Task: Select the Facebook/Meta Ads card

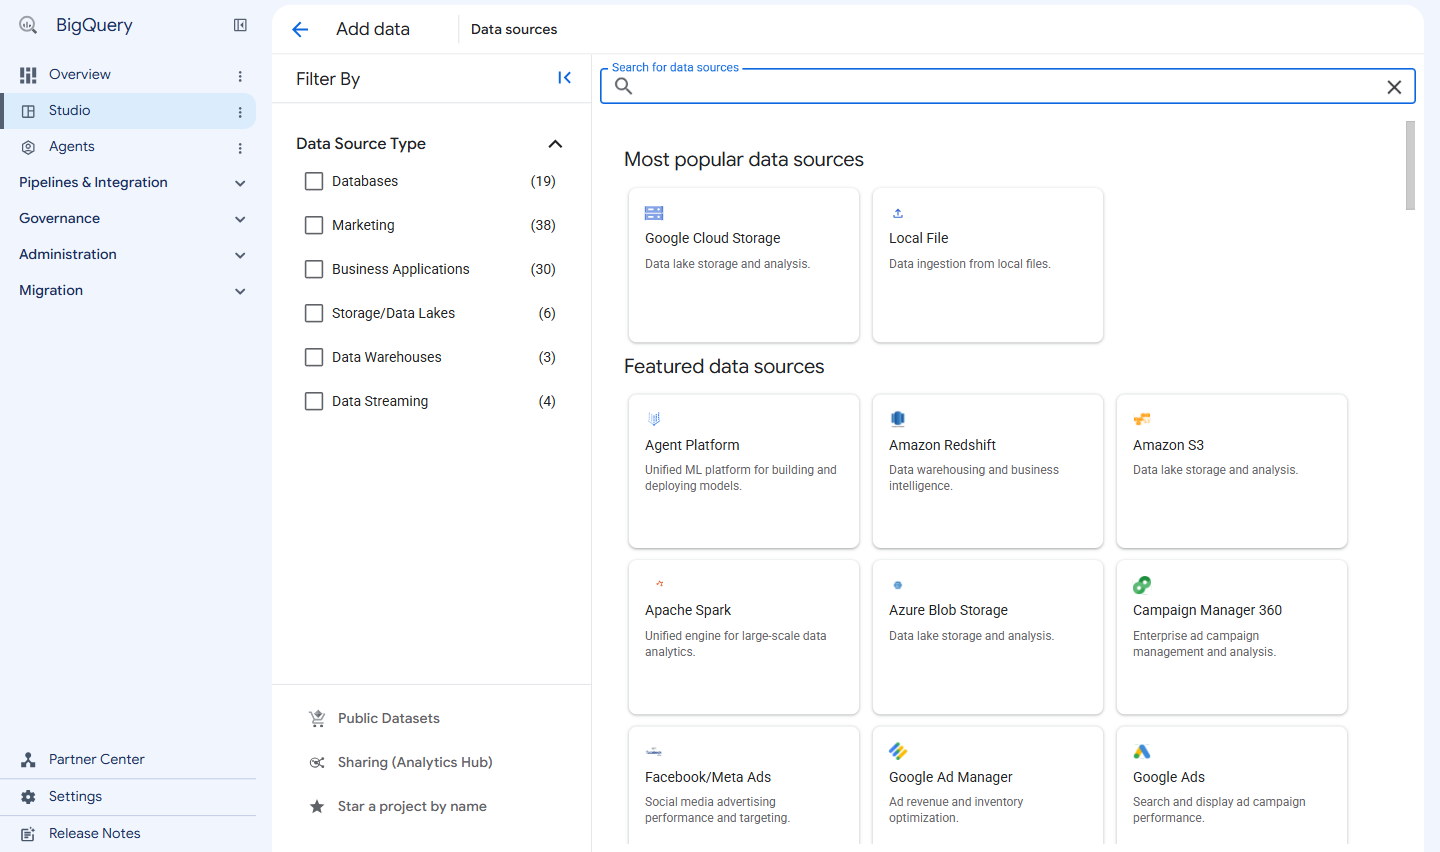Action: click(x=744, y=786)
